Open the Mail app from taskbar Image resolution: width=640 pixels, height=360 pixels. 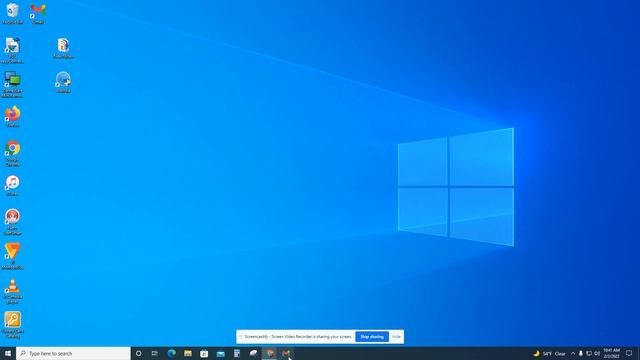[x=220, y=353]
